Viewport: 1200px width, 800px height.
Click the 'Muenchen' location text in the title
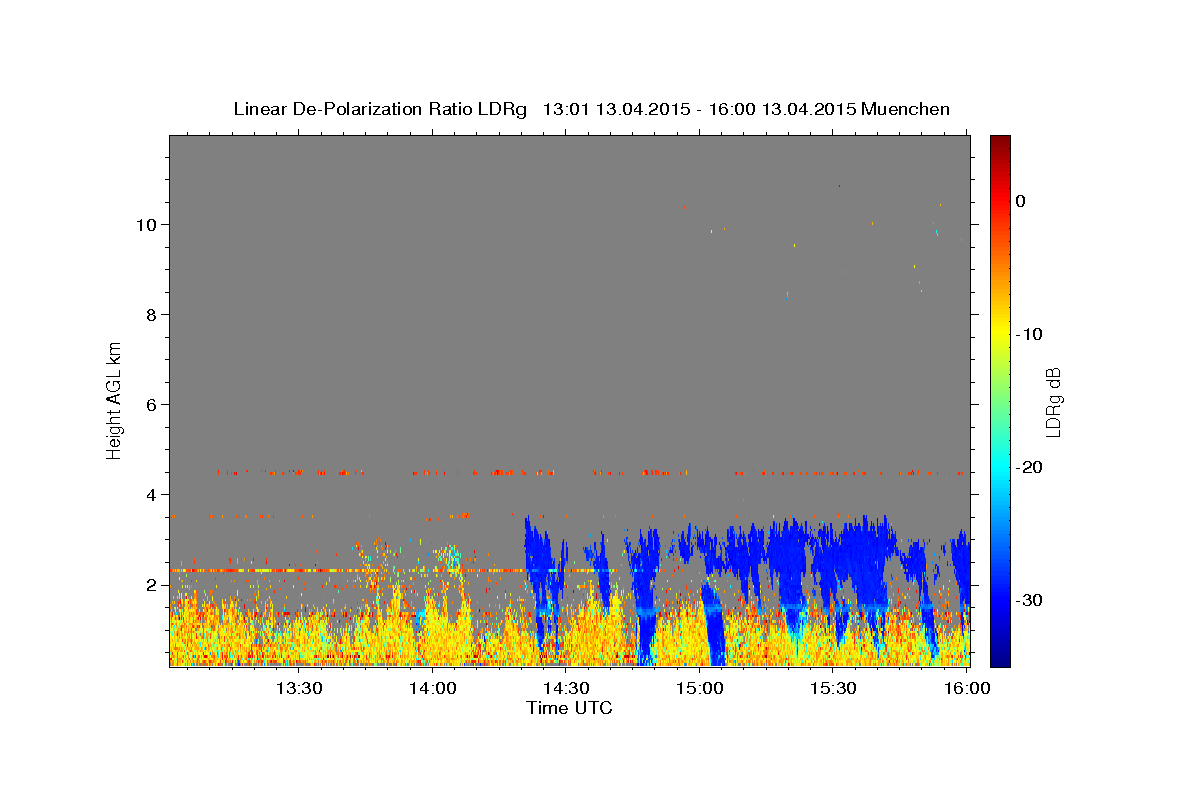[906, 109]
